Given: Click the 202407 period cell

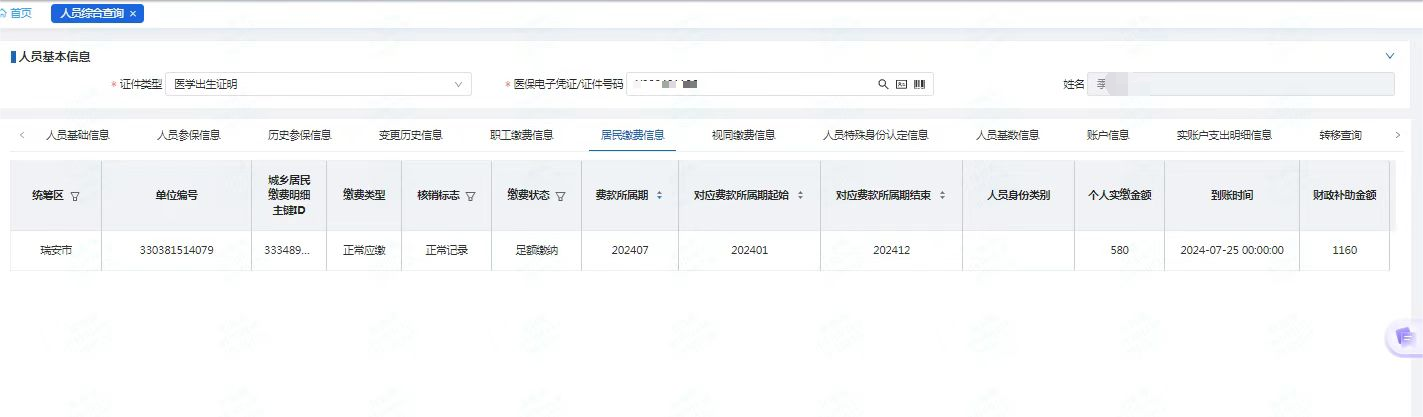Looking at the screenshot, I should tap(630, 250).
